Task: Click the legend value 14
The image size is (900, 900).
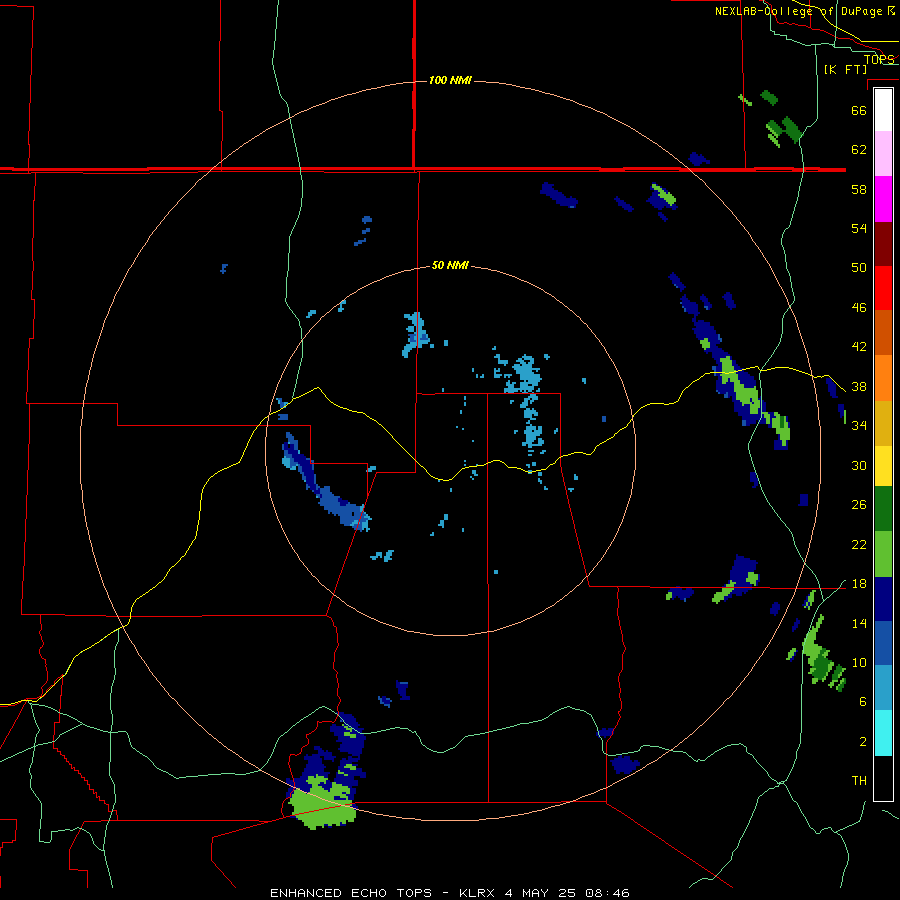Action: pos(859,623)
